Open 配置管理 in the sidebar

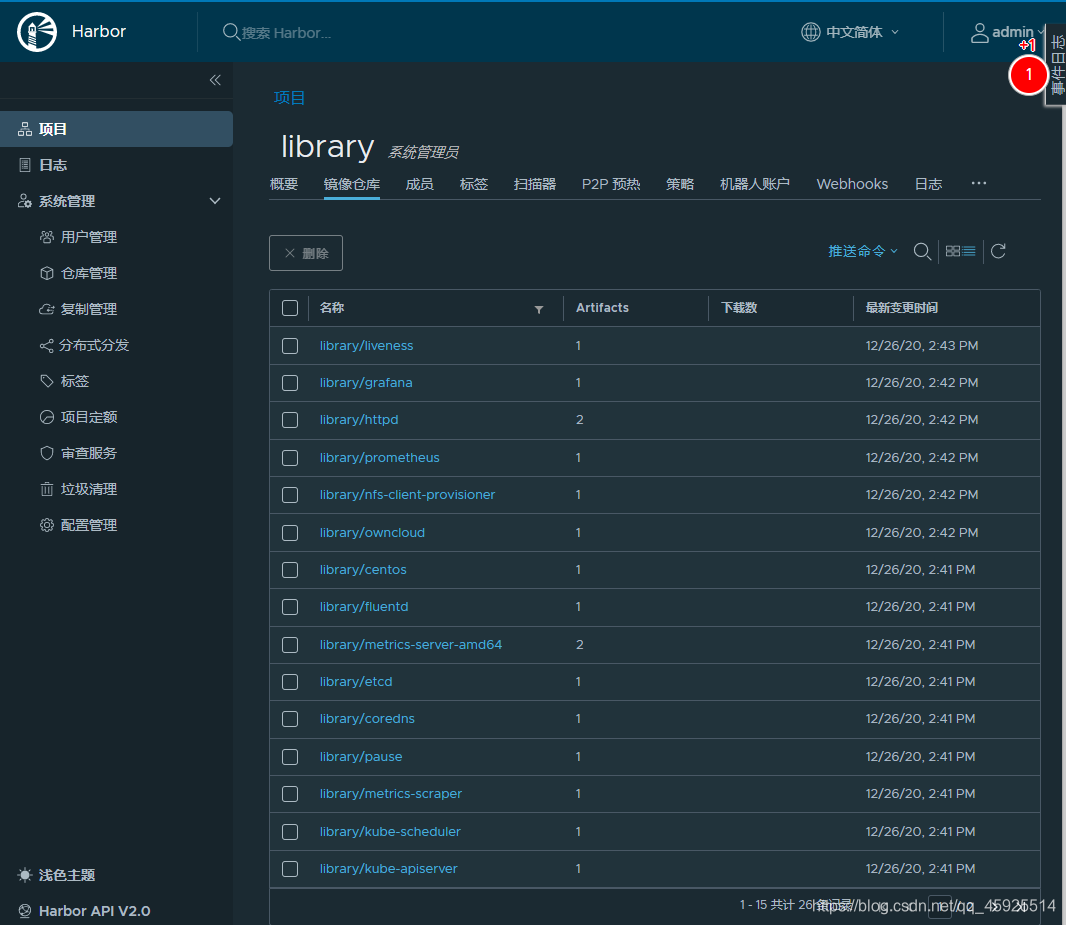tap(88, 525)
